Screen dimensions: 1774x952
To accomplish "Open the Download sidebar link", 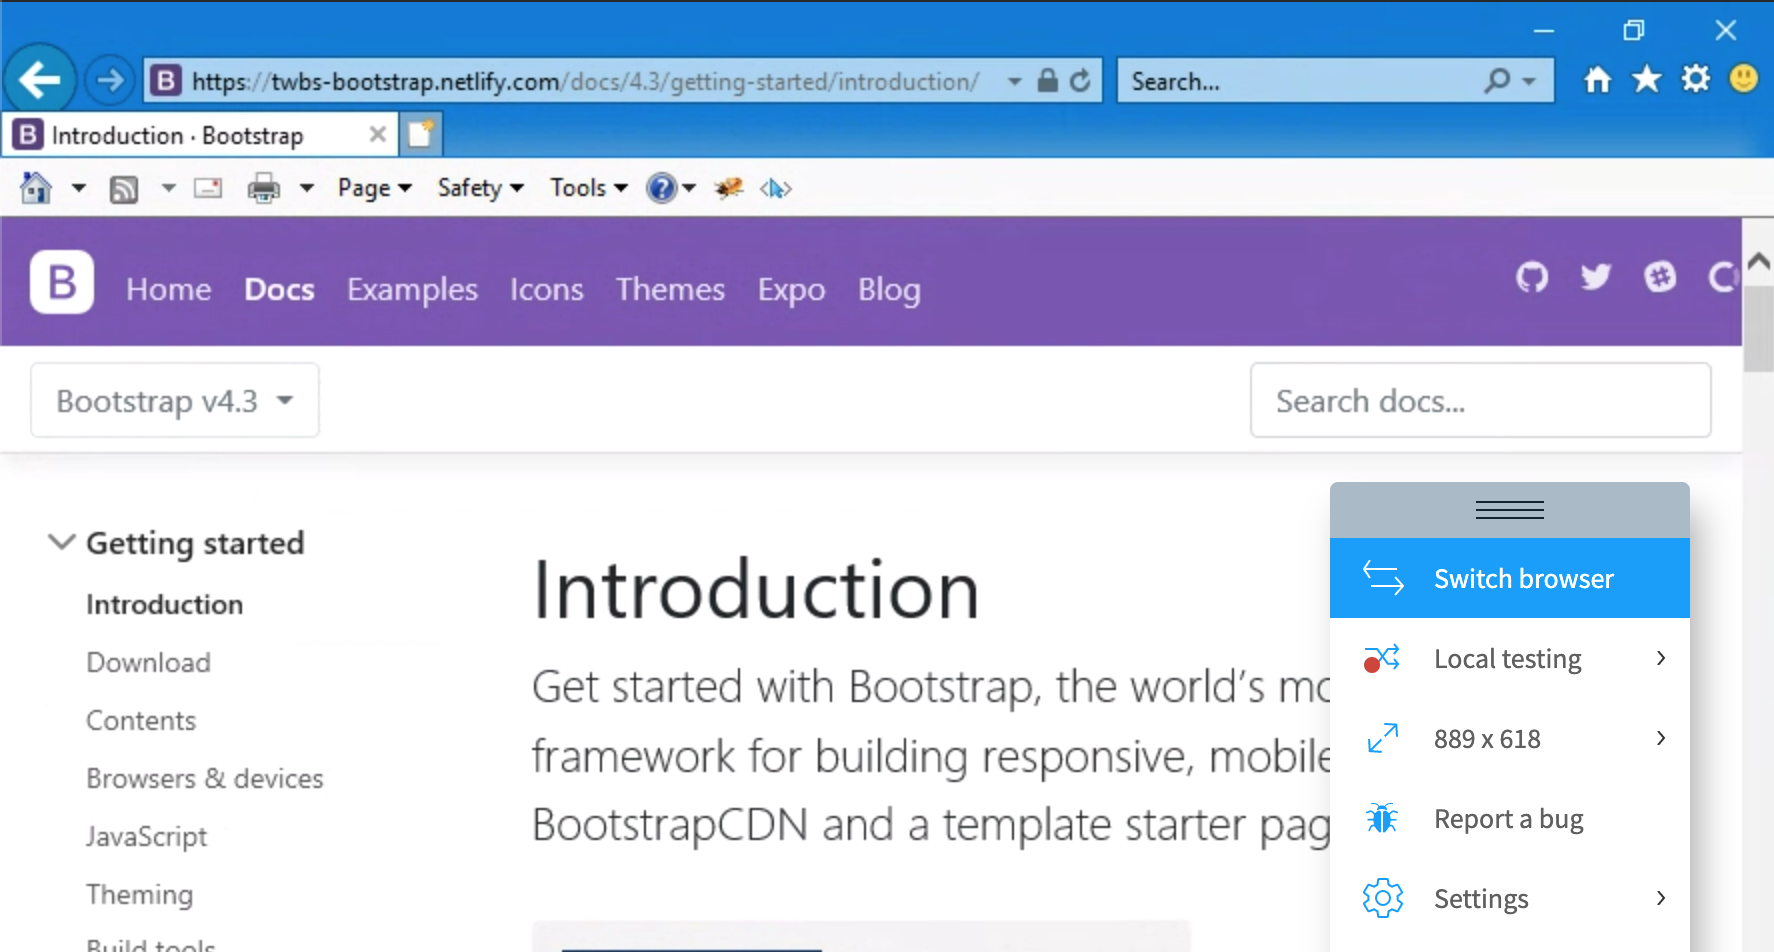I will pyautogui.click(x=148, y=662).
